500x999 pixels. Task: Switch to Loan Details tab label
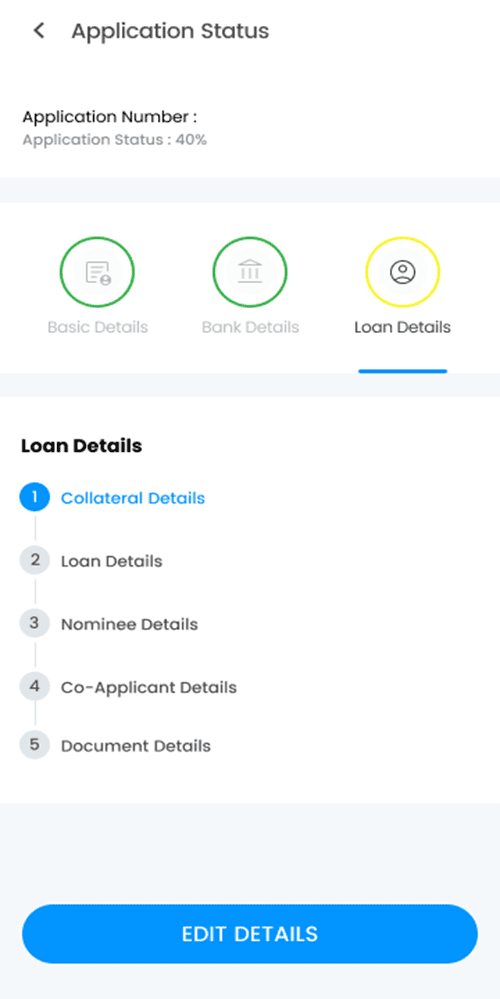click(x=403, y=327)
